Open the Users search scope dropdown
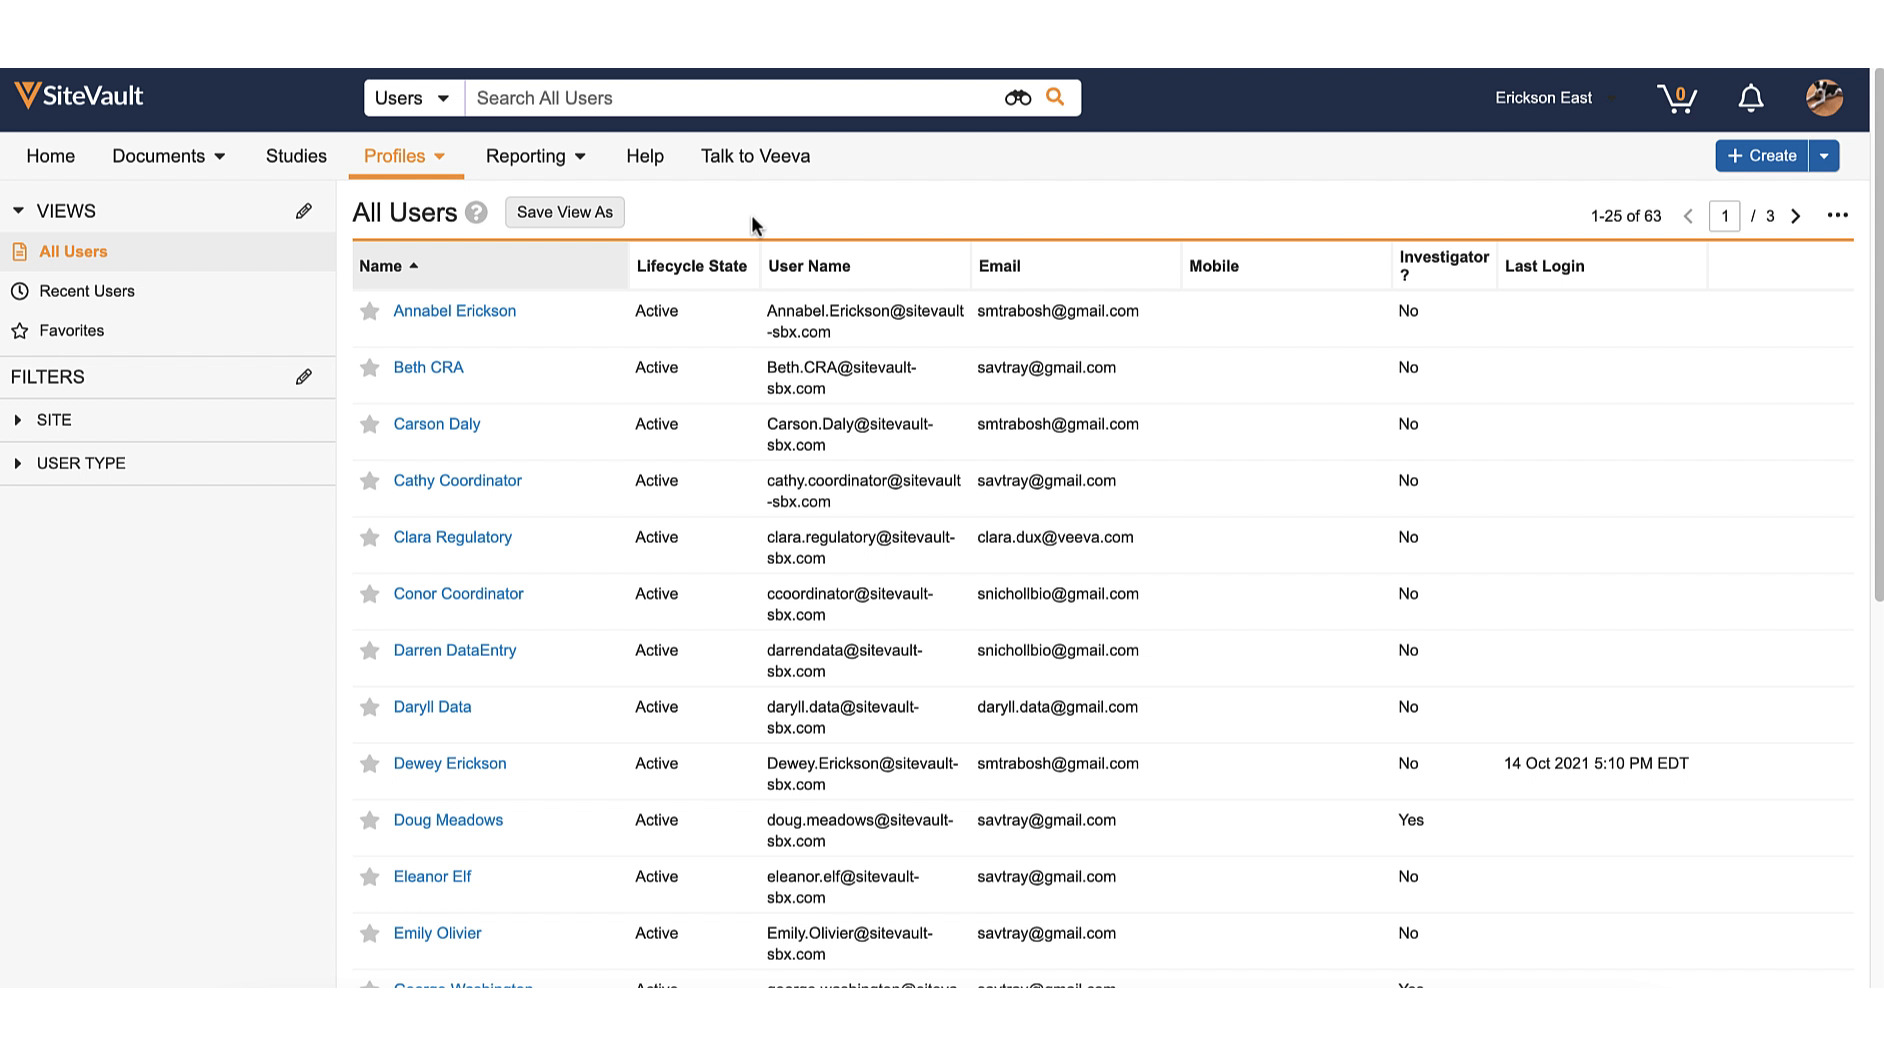 (x=414, y=98)
